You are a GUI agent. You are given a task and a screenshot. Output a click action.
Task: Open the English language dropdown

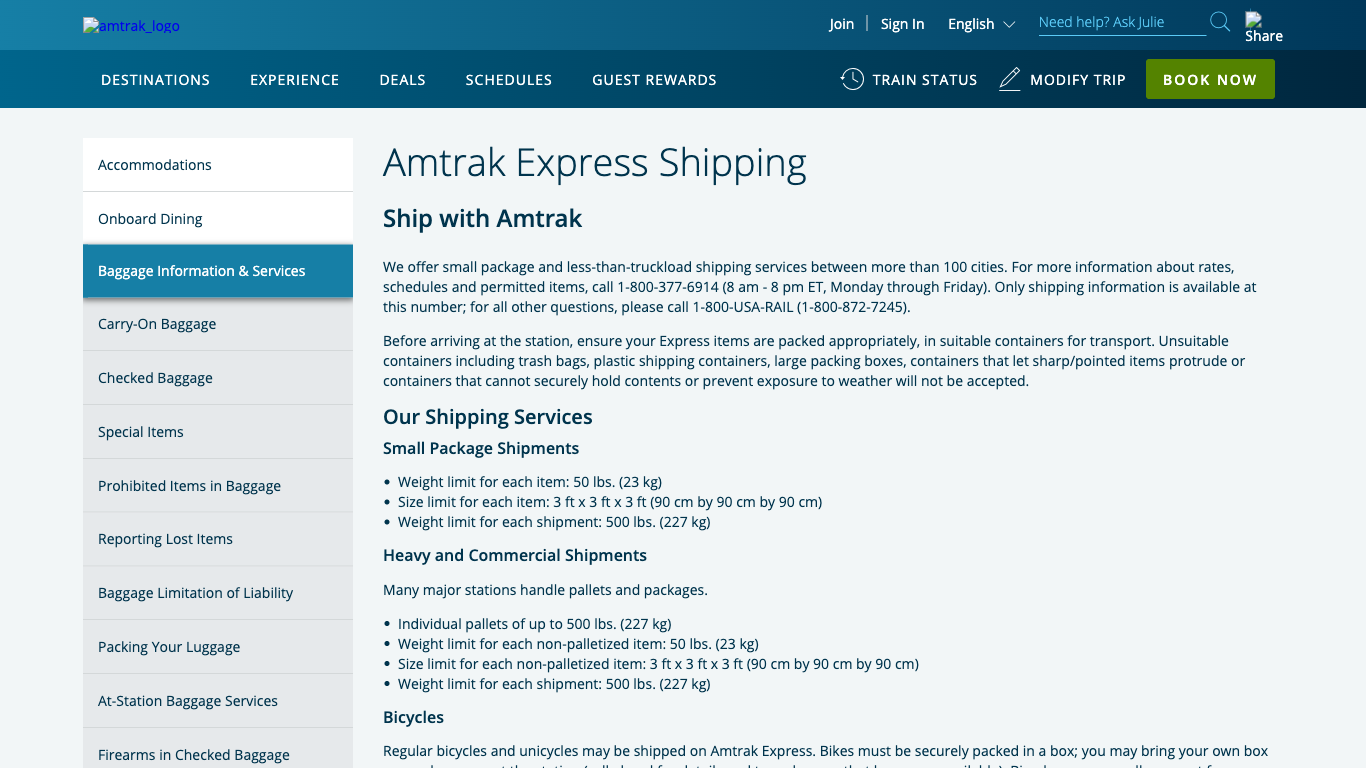[981, 24]
